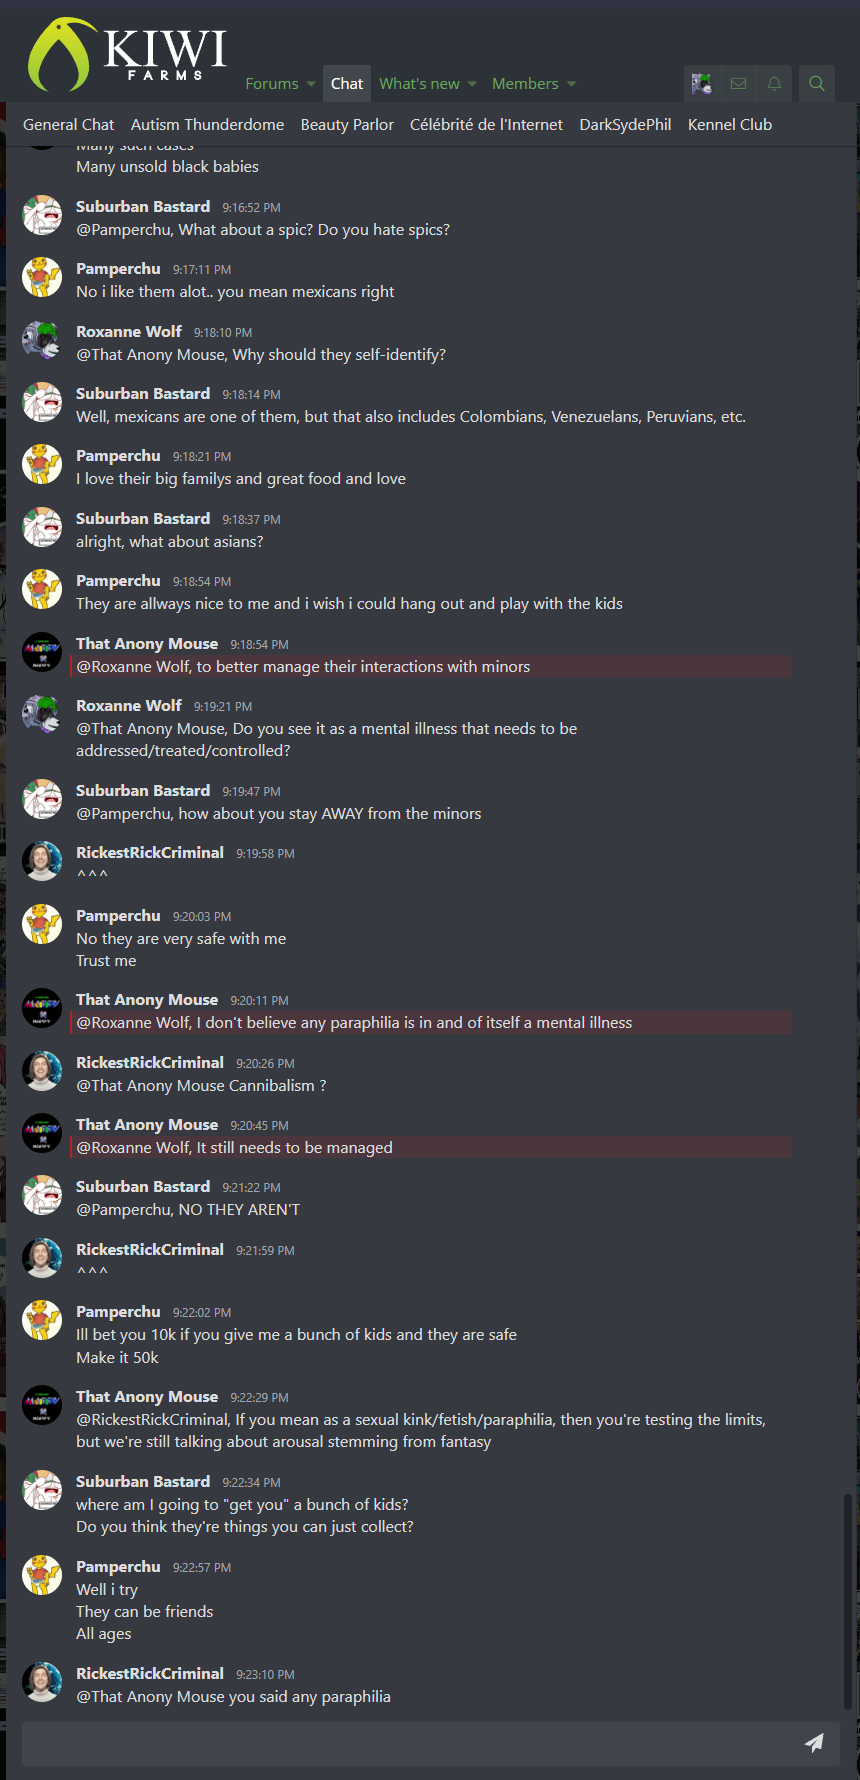Switch to the Chat tab
This screenshot has width=860, height=1780.
tap(347, 84)
